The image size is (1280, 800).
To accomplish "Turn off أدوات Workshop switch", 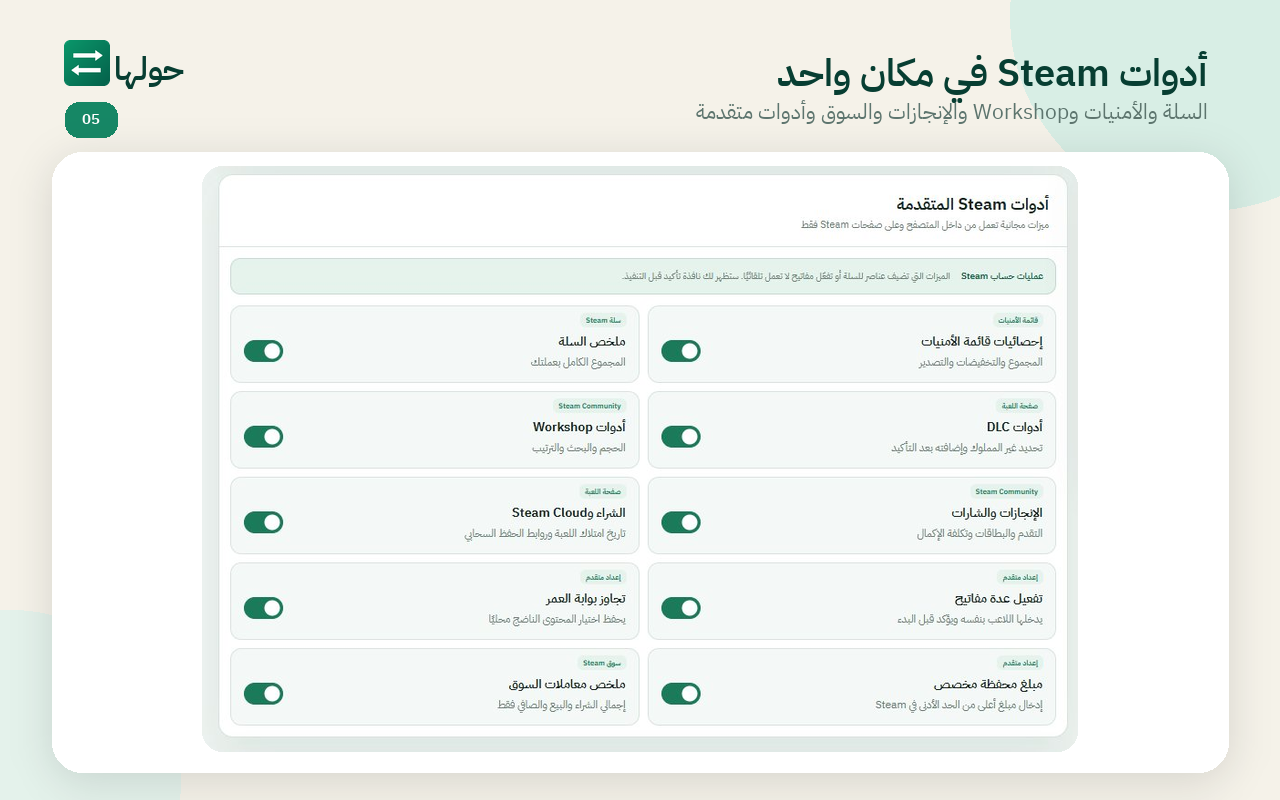I will [x=264, y=437].
